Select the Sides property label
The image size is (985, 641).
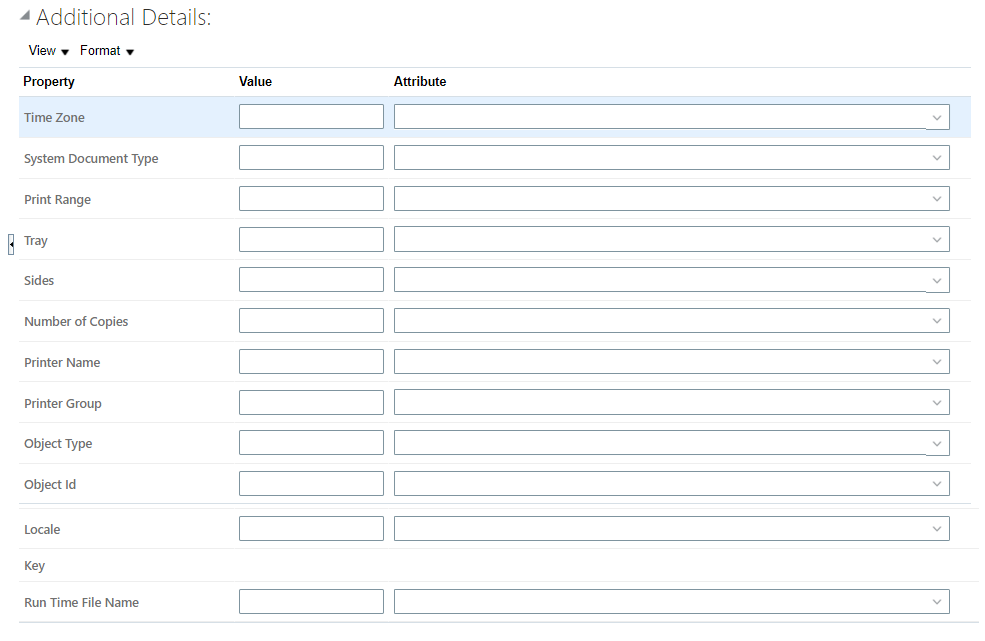point(39,281)
